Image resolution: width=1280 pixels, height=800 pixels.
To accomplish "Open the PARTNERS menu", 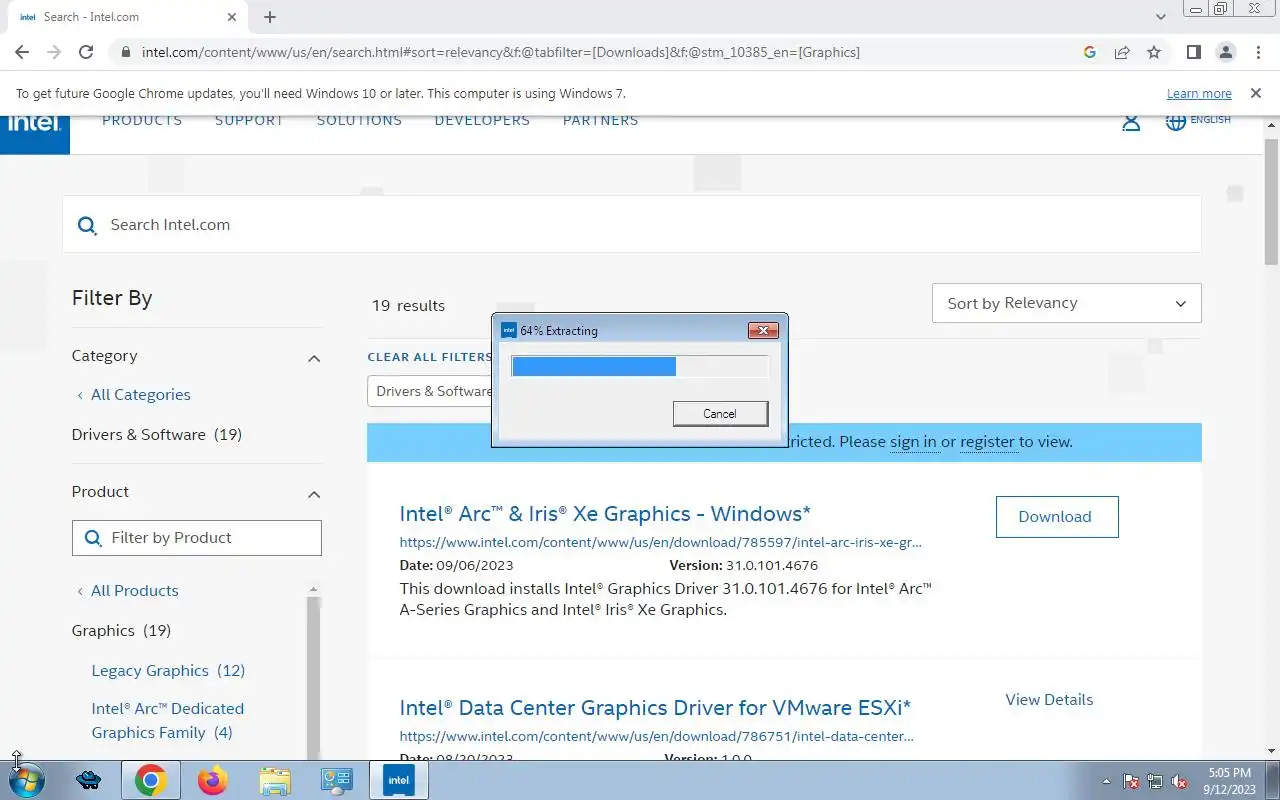I will point(600,120).
